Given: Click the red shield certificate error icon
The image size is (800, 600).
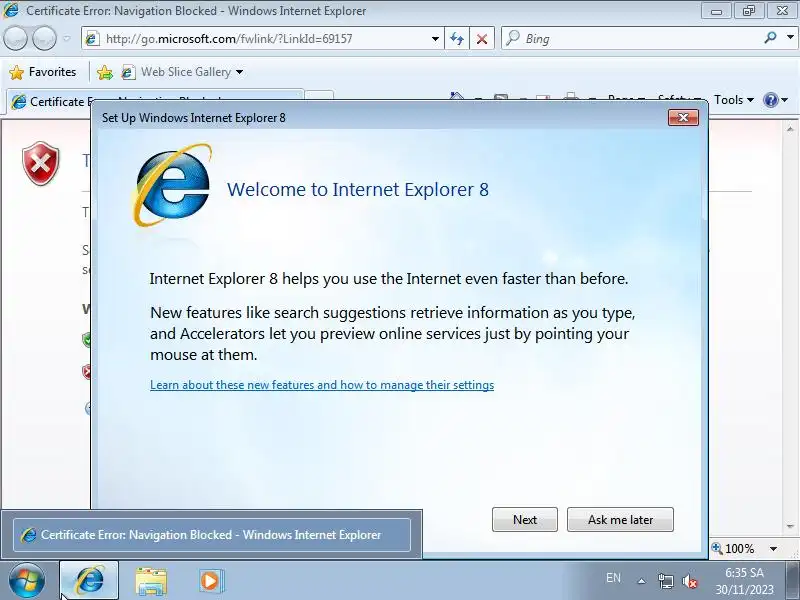Looking at the screenshot, I should (41, 164).
